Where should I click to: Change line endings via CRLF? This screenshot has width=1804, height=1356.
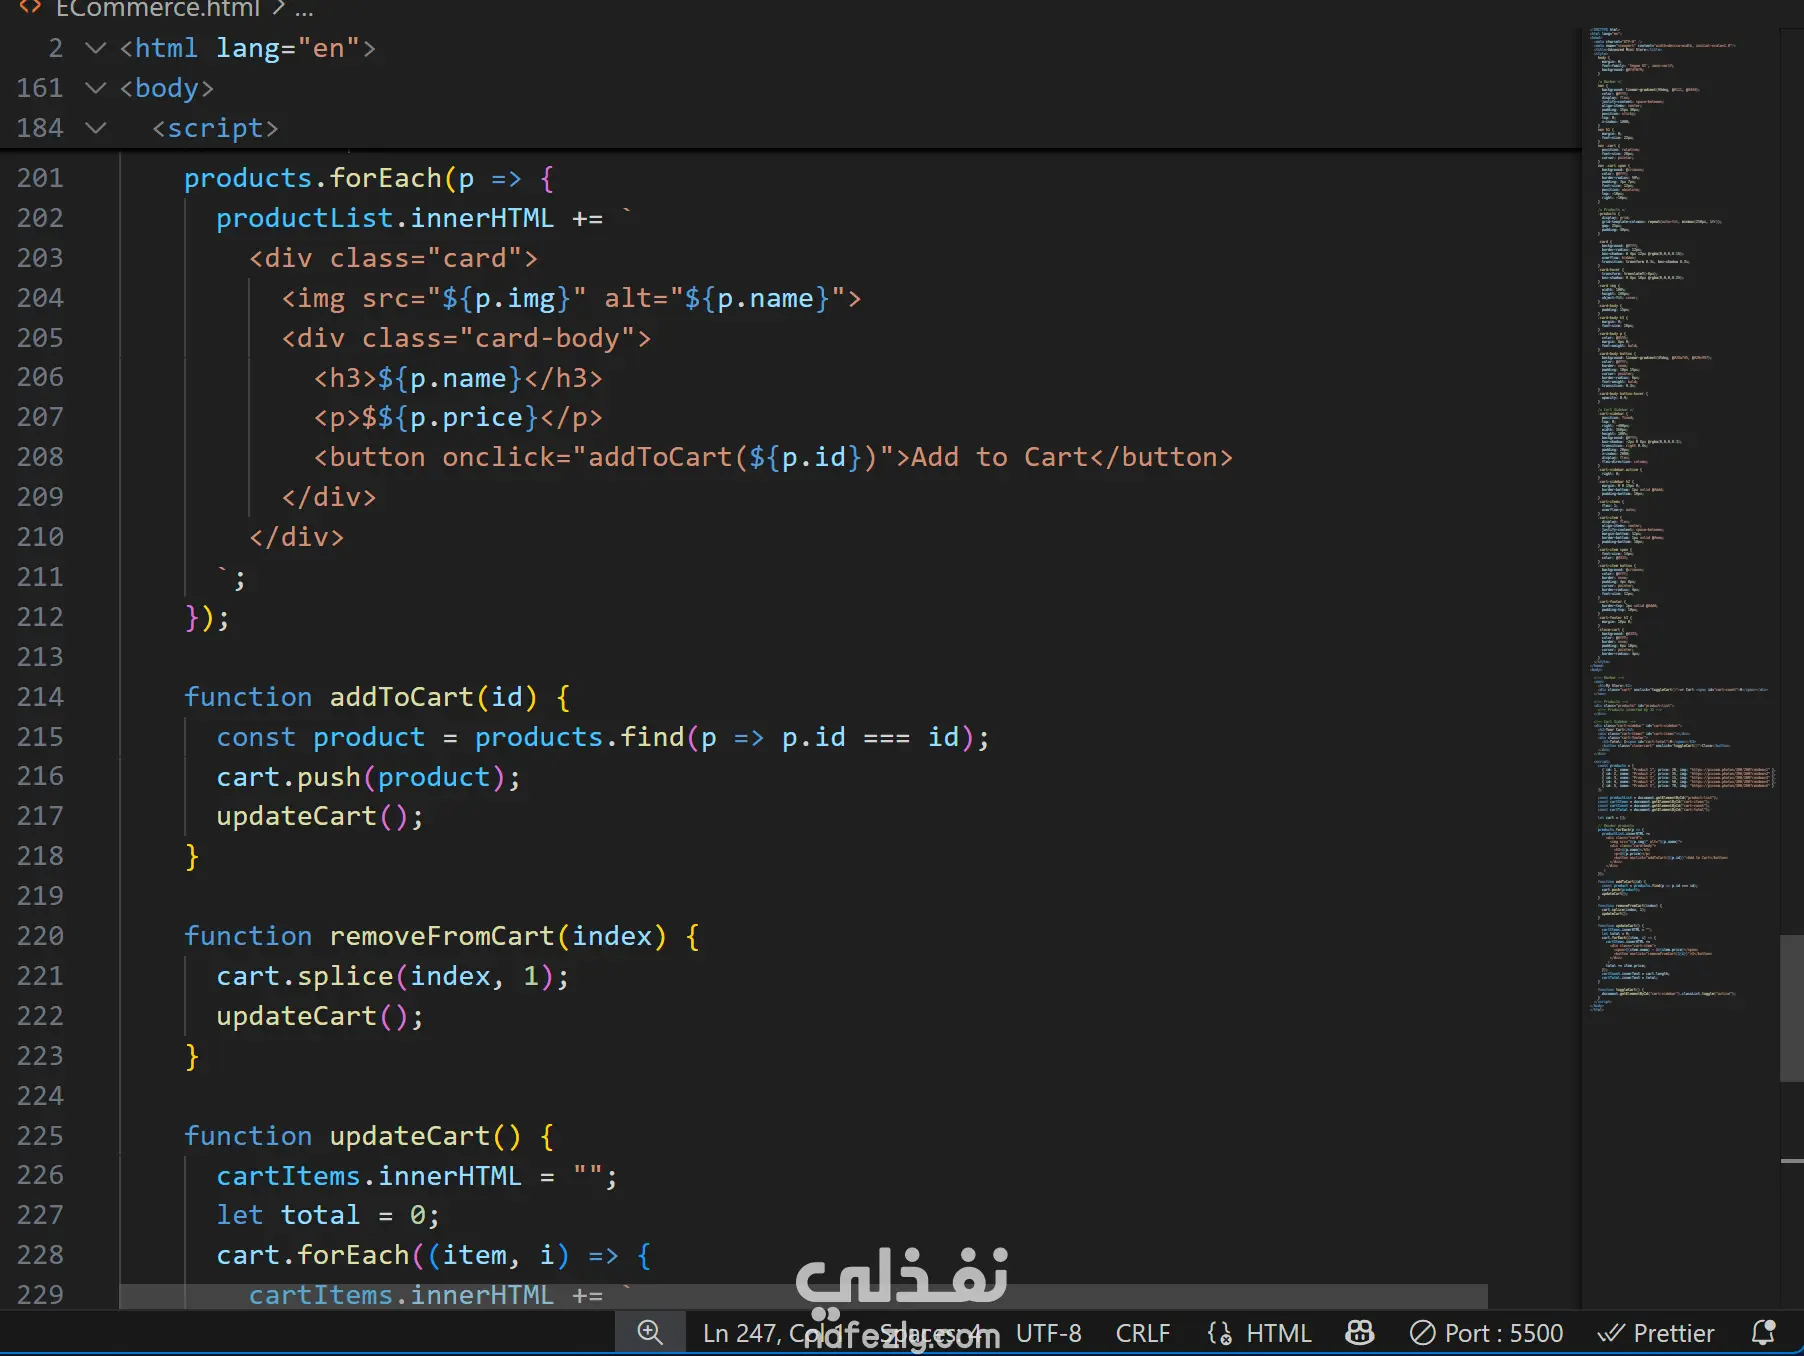click(1143, 1333)
